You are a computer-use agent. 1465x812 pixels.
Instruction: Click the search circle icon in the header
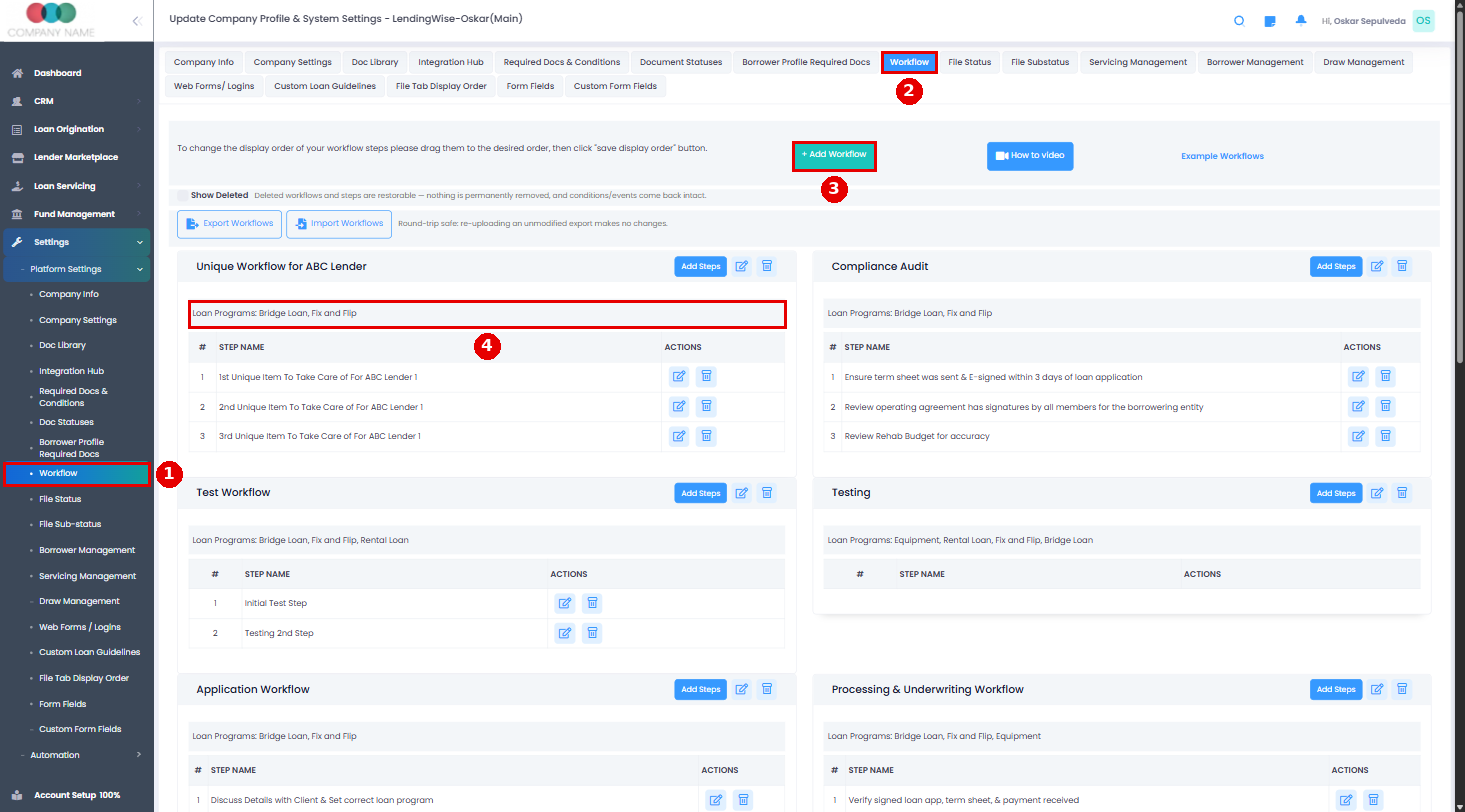point(1239,21)
